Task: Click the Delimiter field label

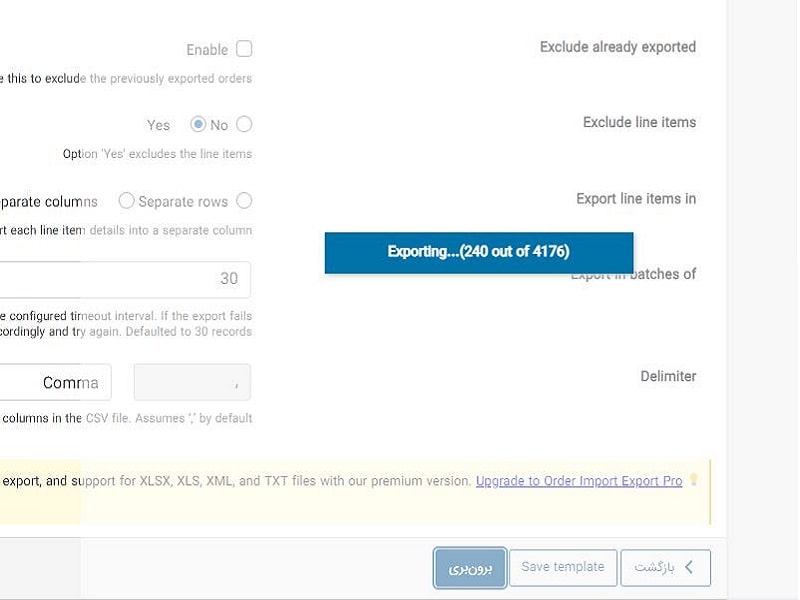Action: (668, 376)
